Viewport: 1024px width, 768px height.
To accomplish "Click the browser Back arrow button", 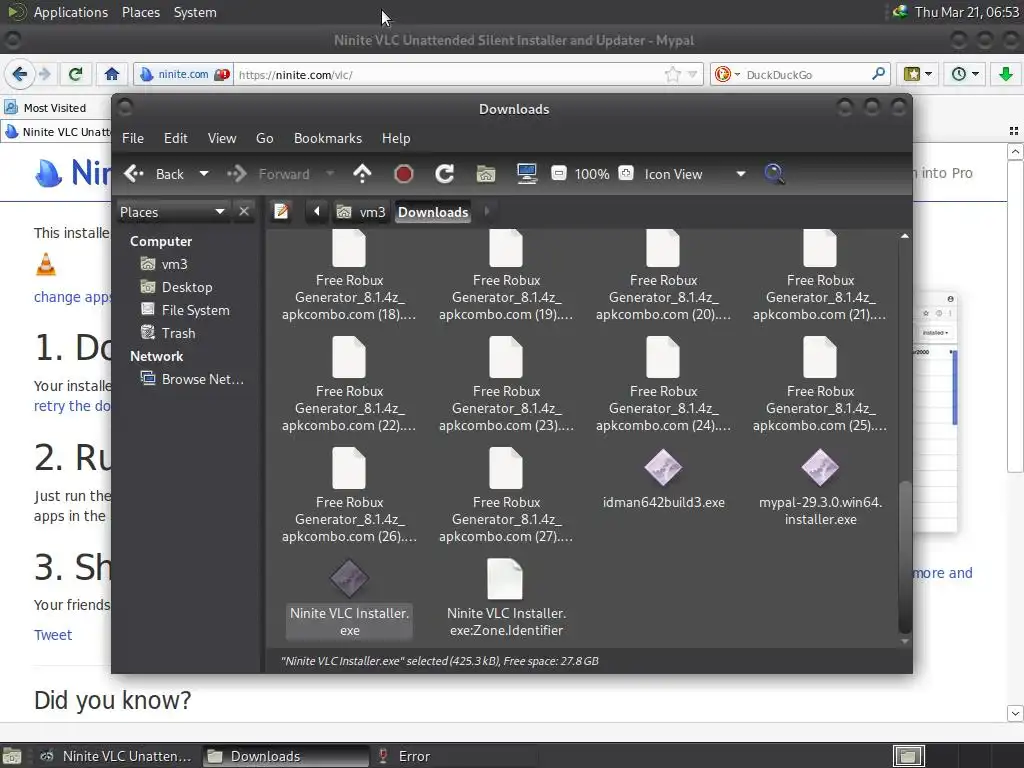I will pos(20,74).
